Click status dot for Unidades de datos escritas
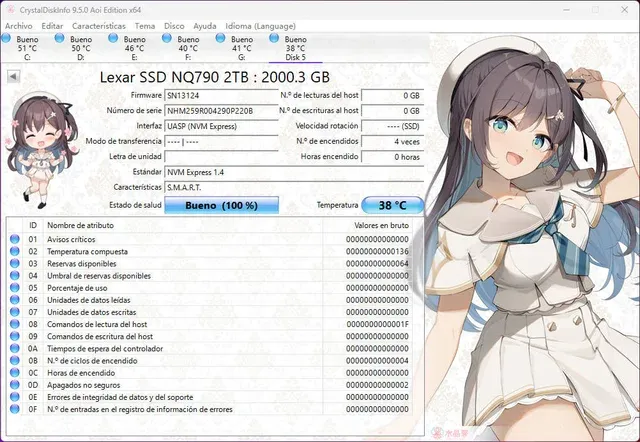Image resolution: width=640 pixels, height=442 pixels. [x=15, y=312]
